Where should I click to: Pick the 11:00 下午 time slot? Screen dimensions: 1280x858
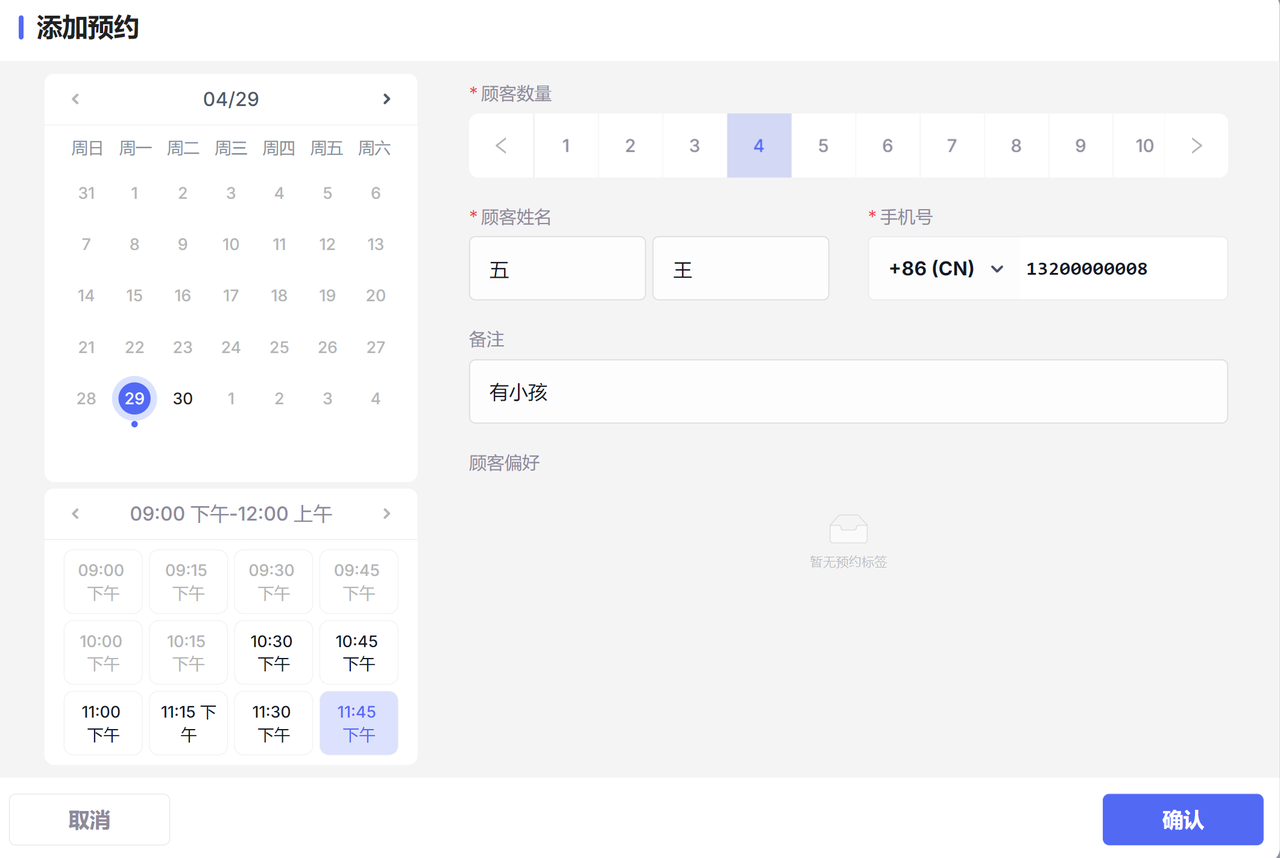pos(103,724)
